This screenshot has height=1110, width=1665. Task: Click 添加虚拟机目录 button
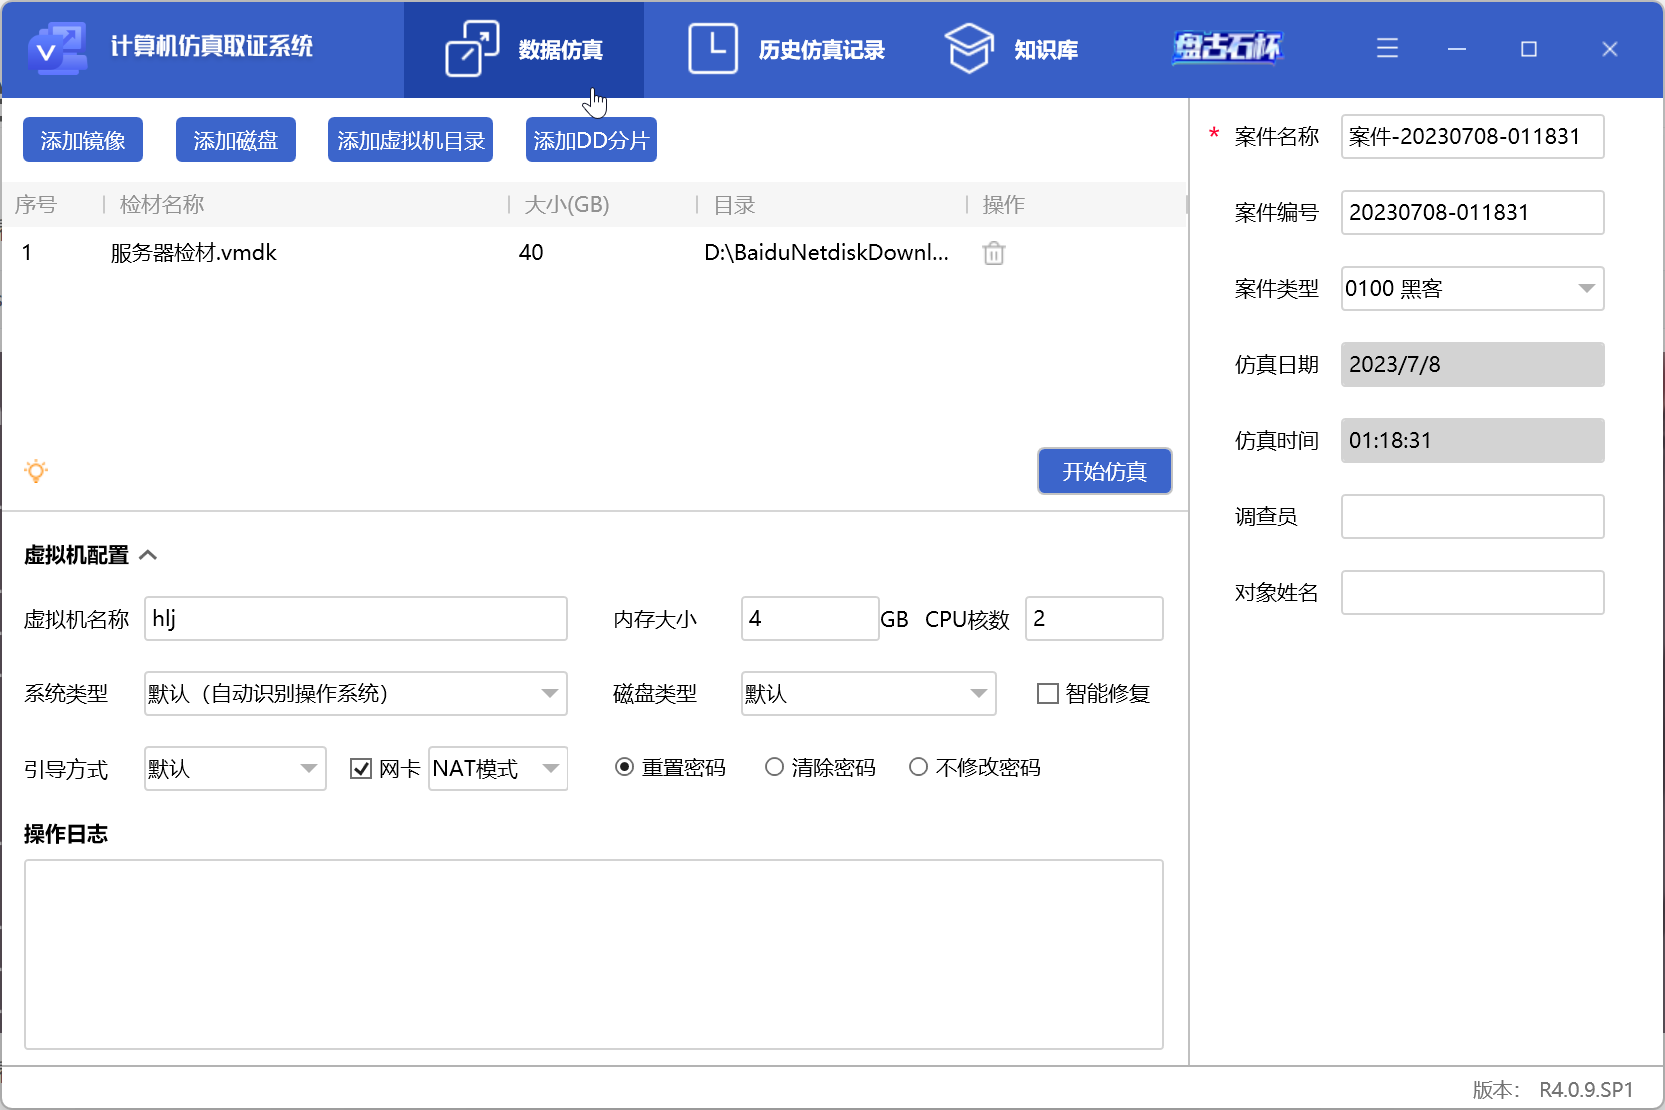(411, 140)
